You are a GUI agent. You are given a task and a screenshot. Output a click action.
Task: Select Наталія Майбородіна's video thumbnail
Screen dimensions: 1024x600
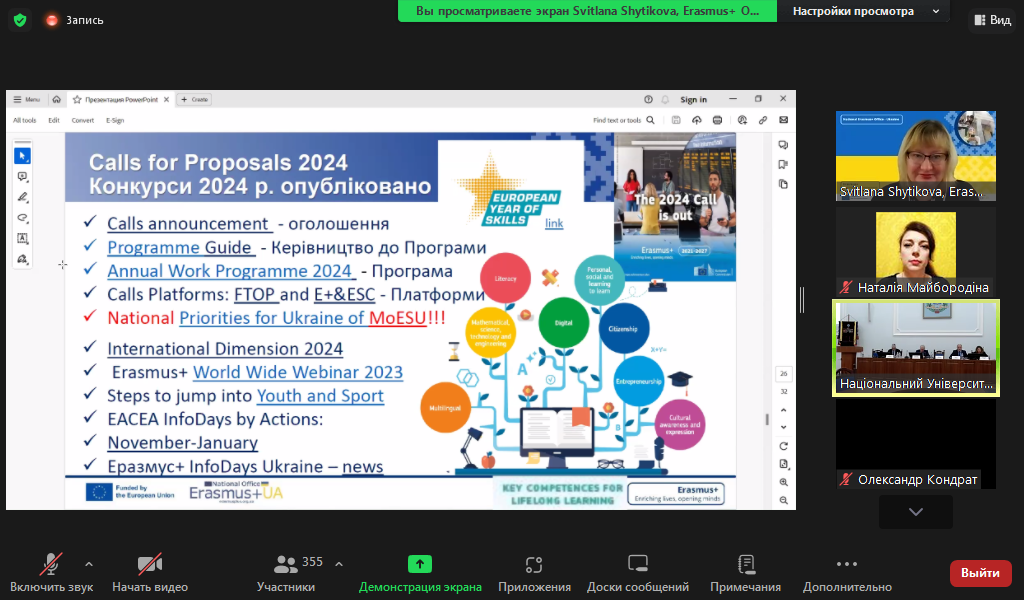pos(916,253)
